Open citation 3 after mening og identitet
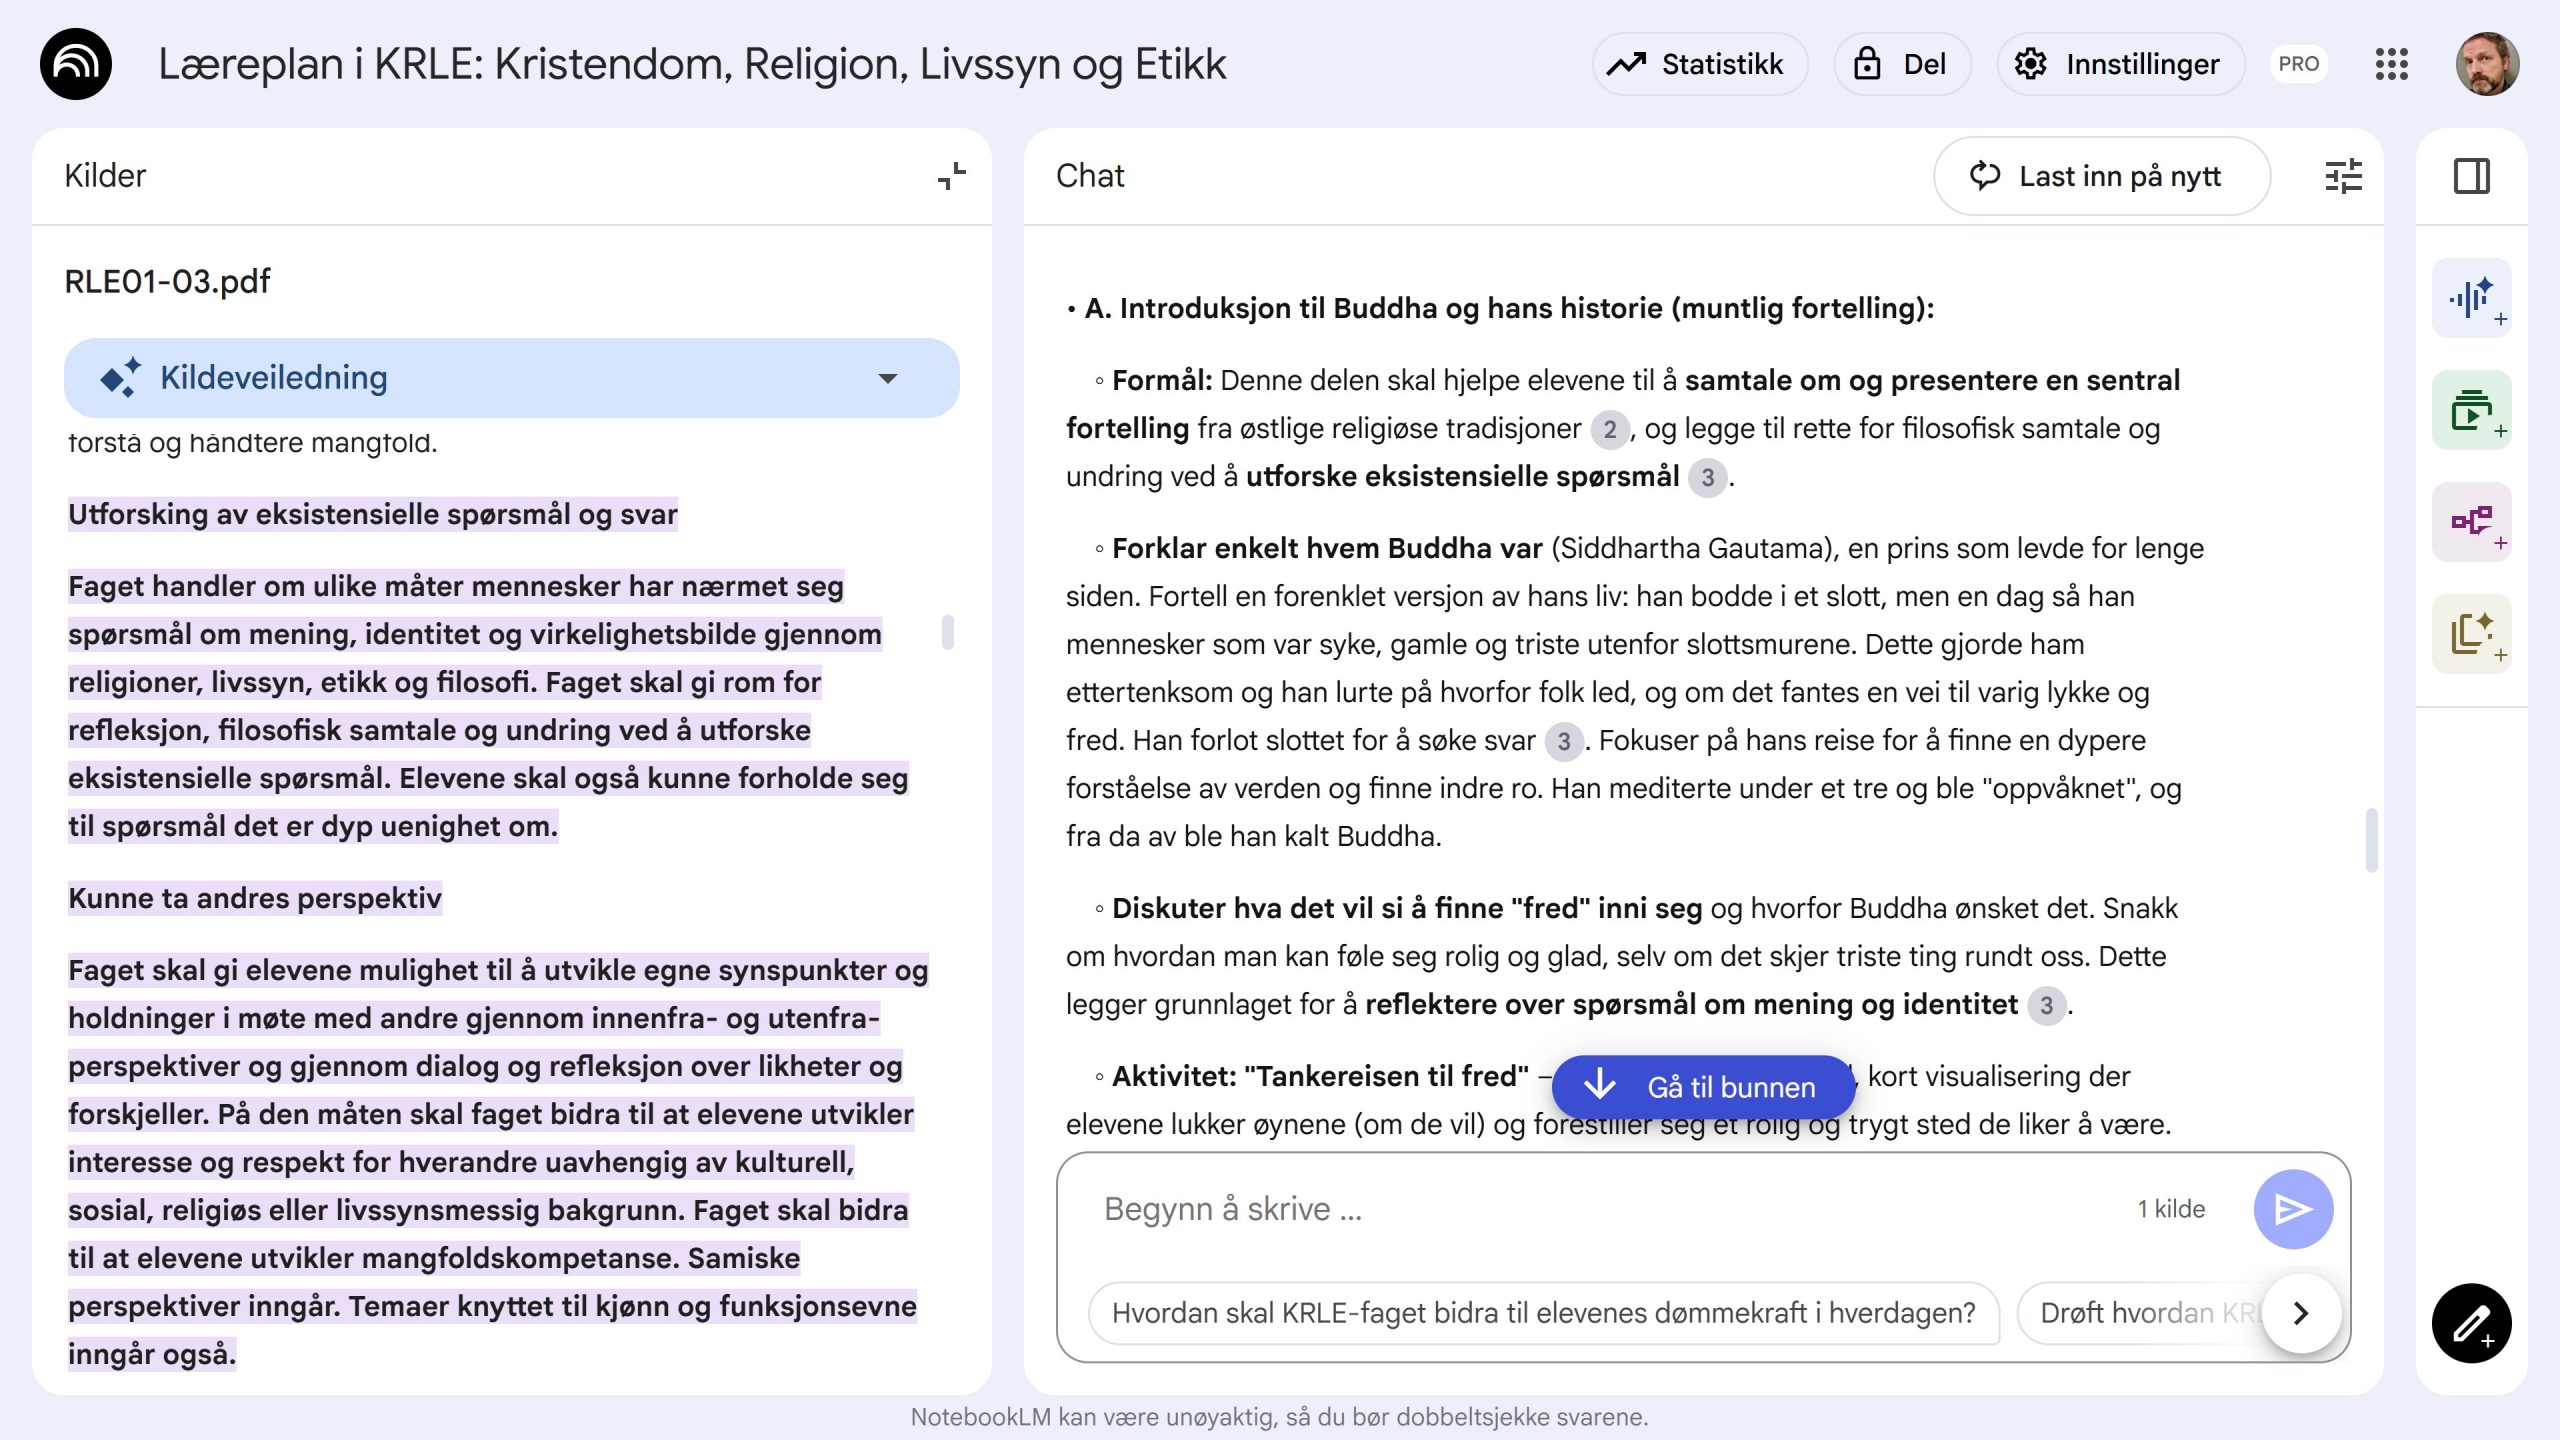The height and width of the screenshot is (1440, 2560). [2046, 1006]
